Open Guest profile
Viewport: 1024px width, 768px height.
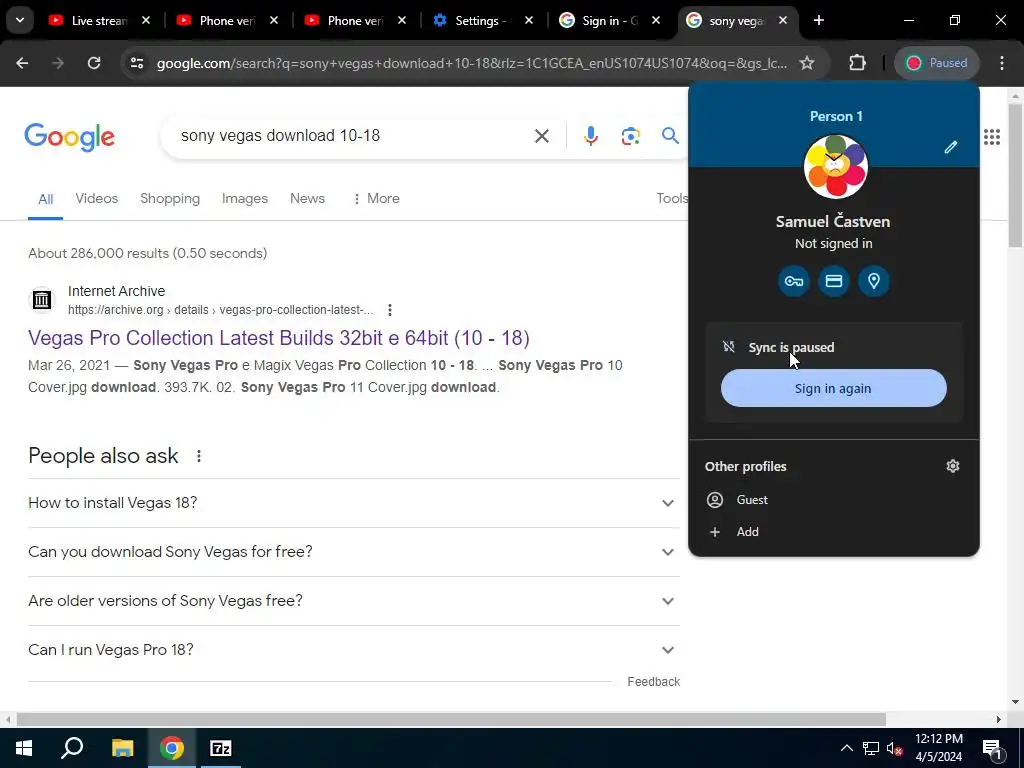click(x=834, y=500)
